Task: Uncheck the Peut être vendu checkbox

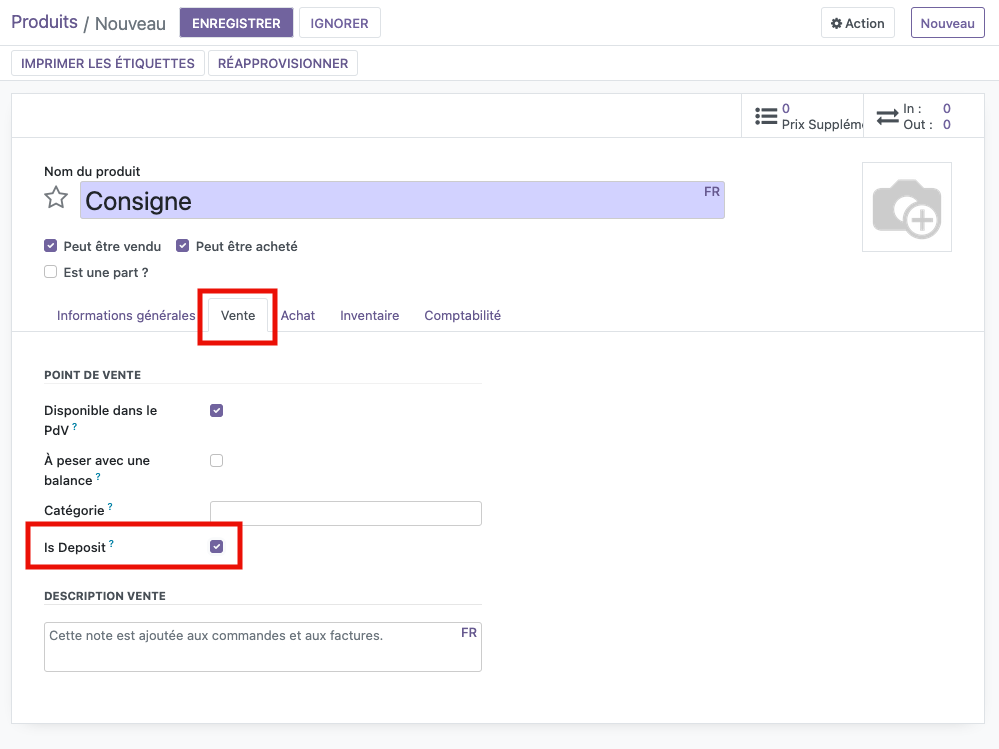Action: coord(50,246)
